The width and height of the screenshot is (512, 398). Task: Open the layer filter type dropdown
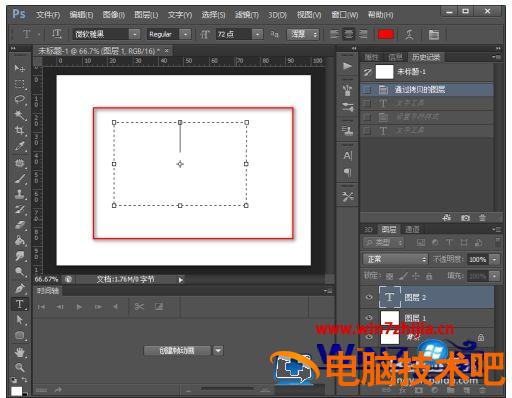383,243
